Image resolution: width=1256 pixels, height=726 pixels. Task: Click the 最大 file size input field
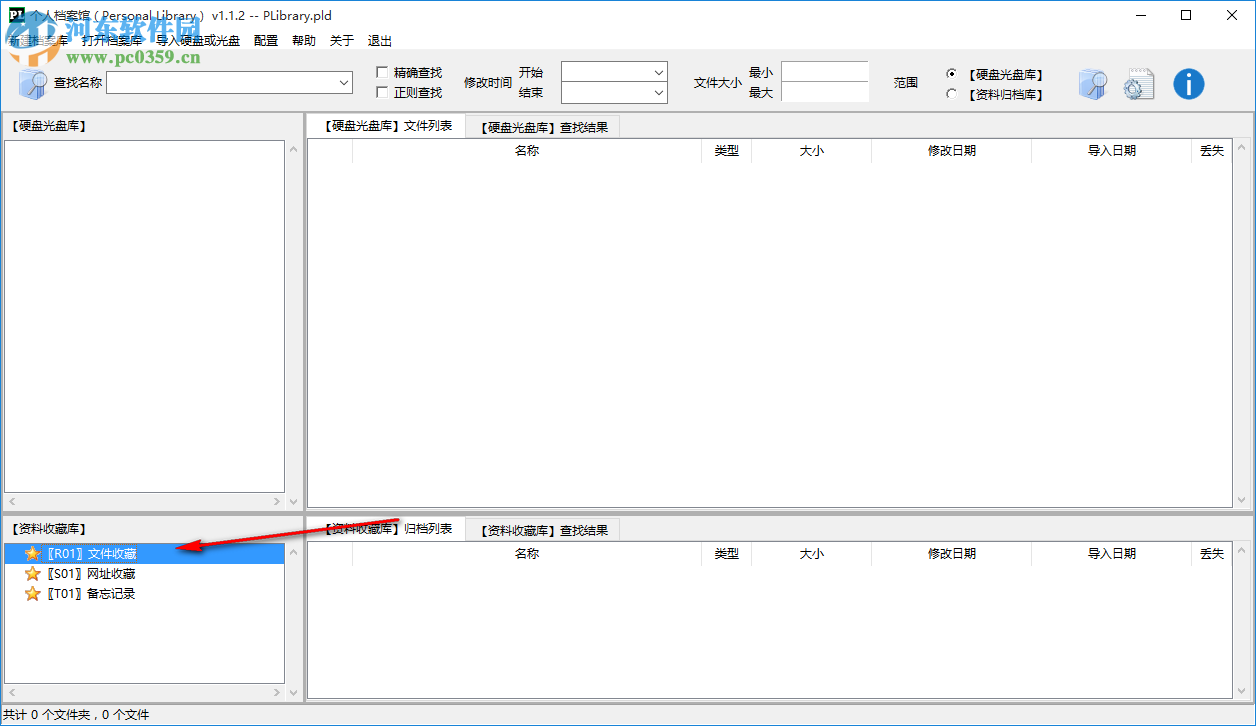[822, 92]
